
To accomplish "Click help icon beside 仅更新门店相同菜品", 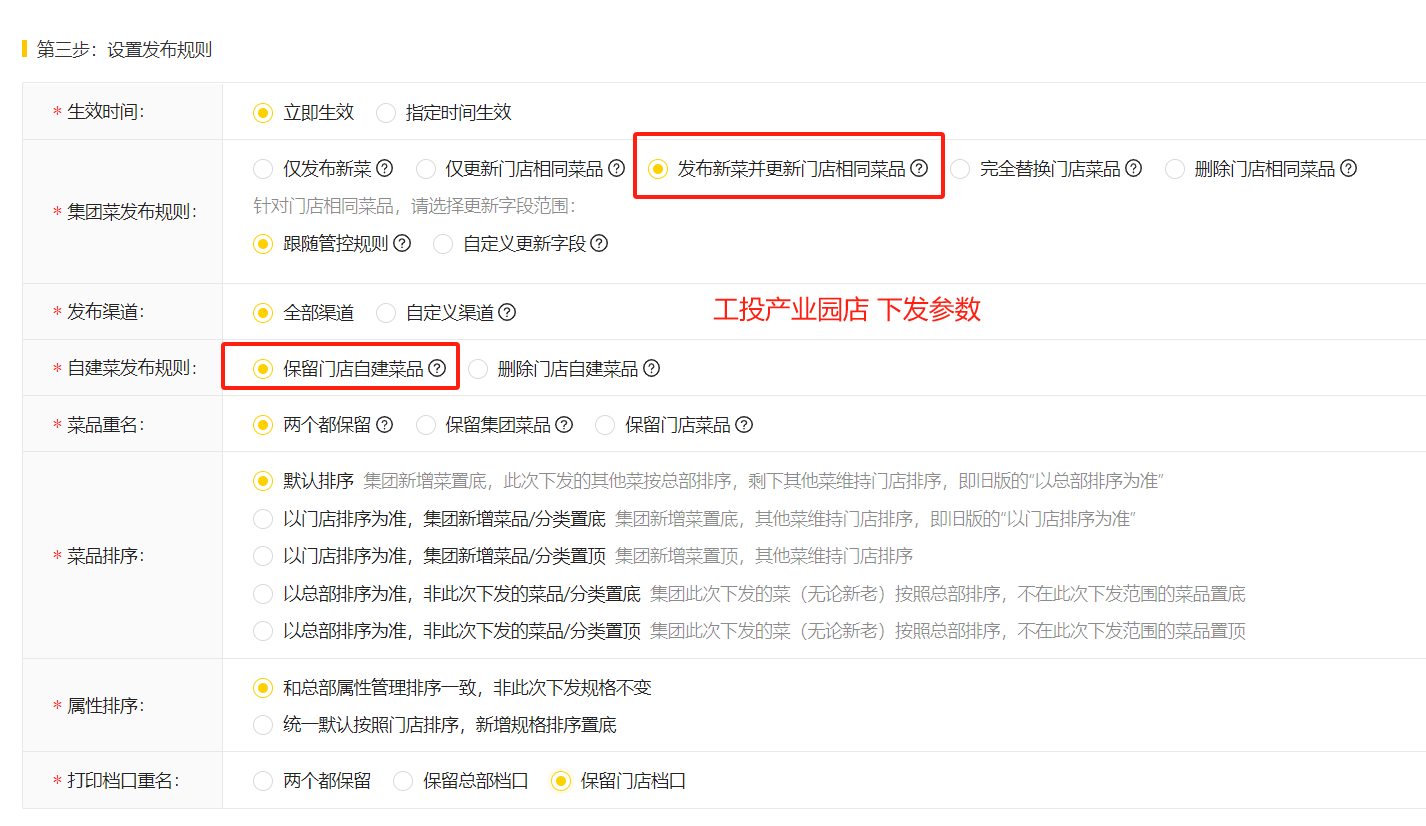I will 616,169.
